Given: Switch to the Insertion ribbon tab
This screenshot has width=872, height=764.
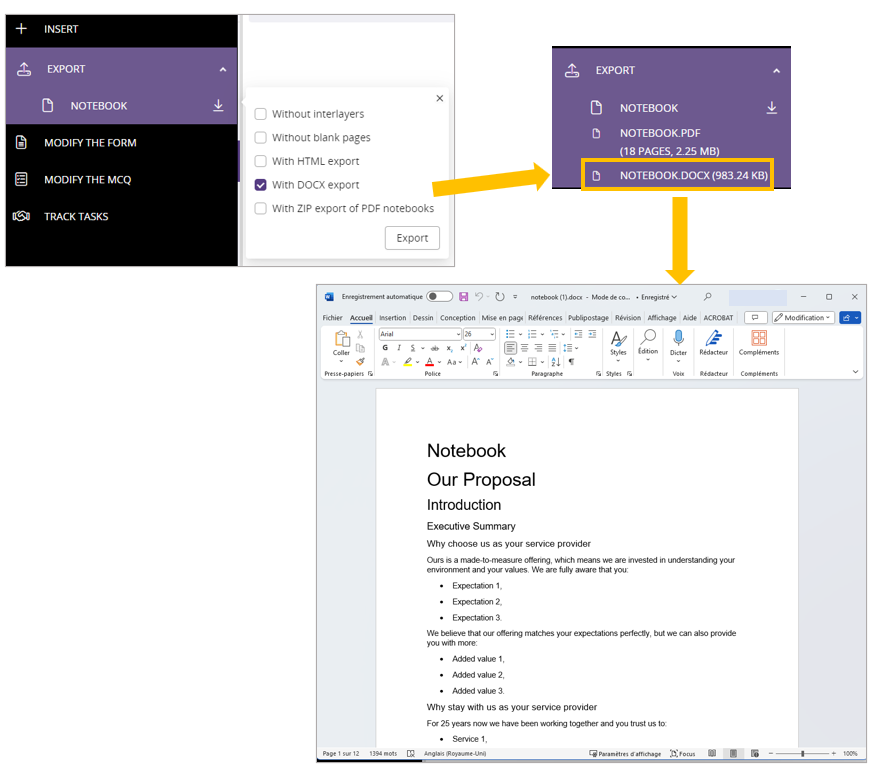Looking at the screenshot, I should click(x=393, y=318).
